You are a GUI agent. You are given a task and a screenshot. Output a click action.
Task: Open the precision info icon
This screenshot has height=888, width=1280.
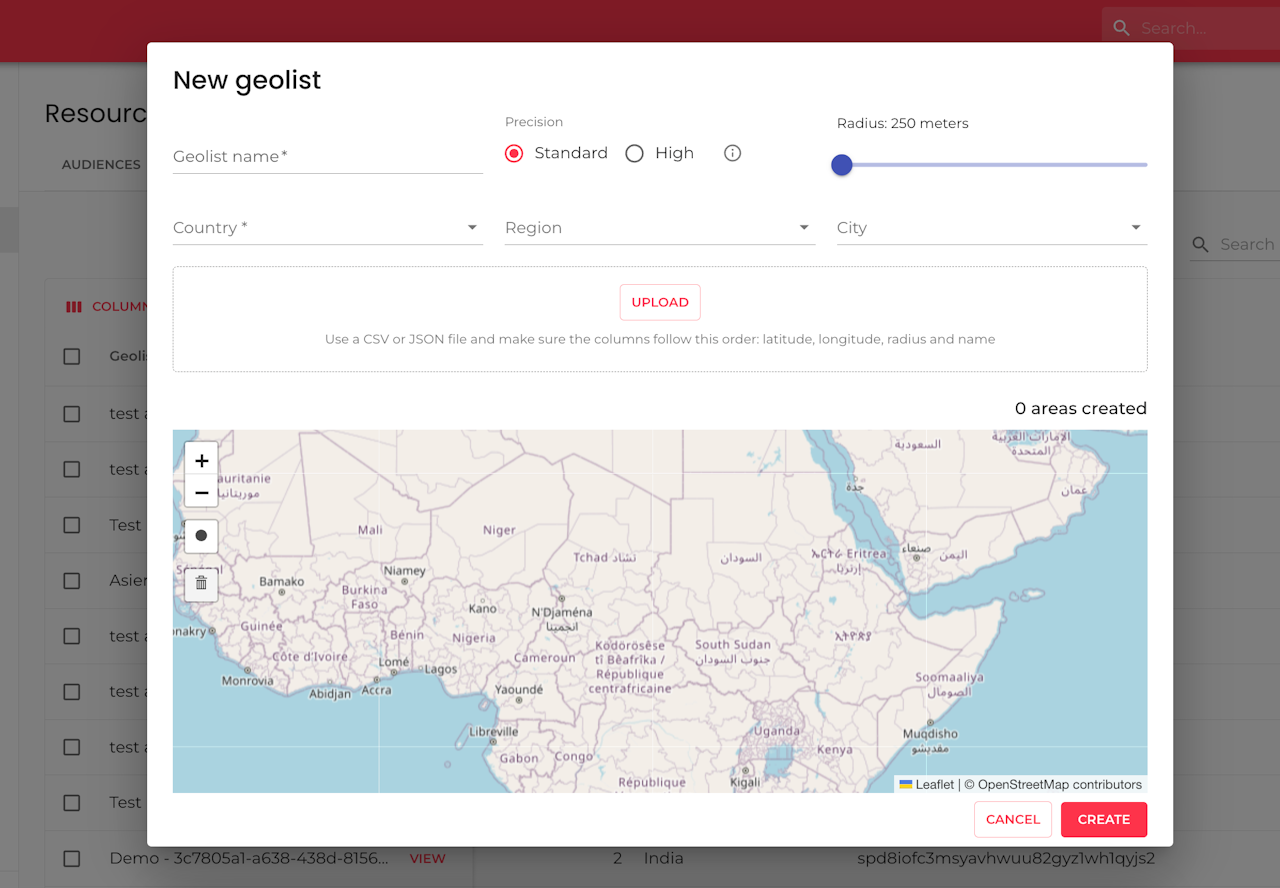pyautogui.click(x=732, y=153)
